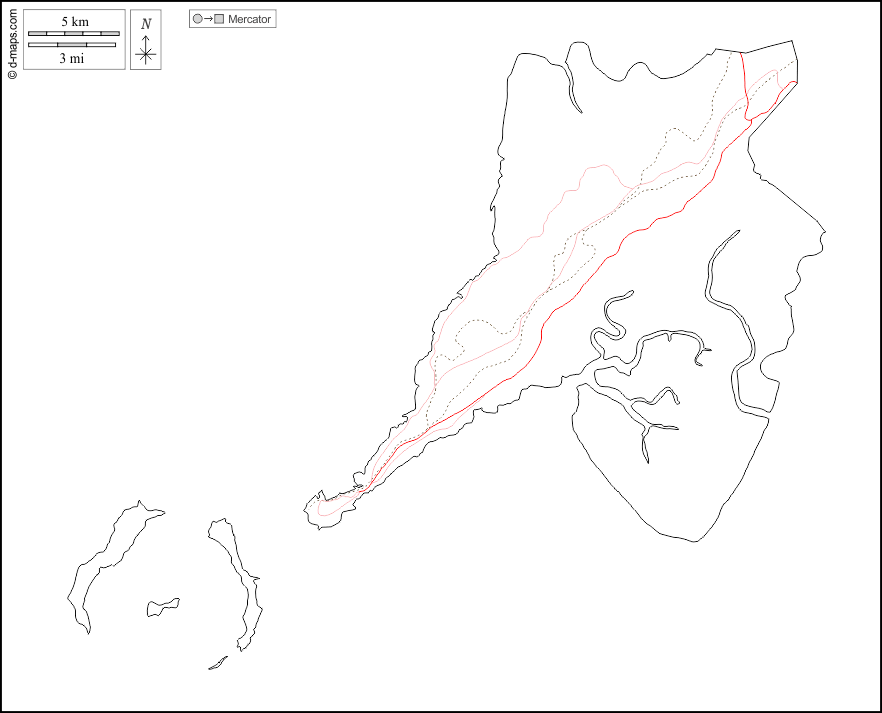Click the letter N above north arrow
This screenshot has width=882, height=713.
point(146,24)
